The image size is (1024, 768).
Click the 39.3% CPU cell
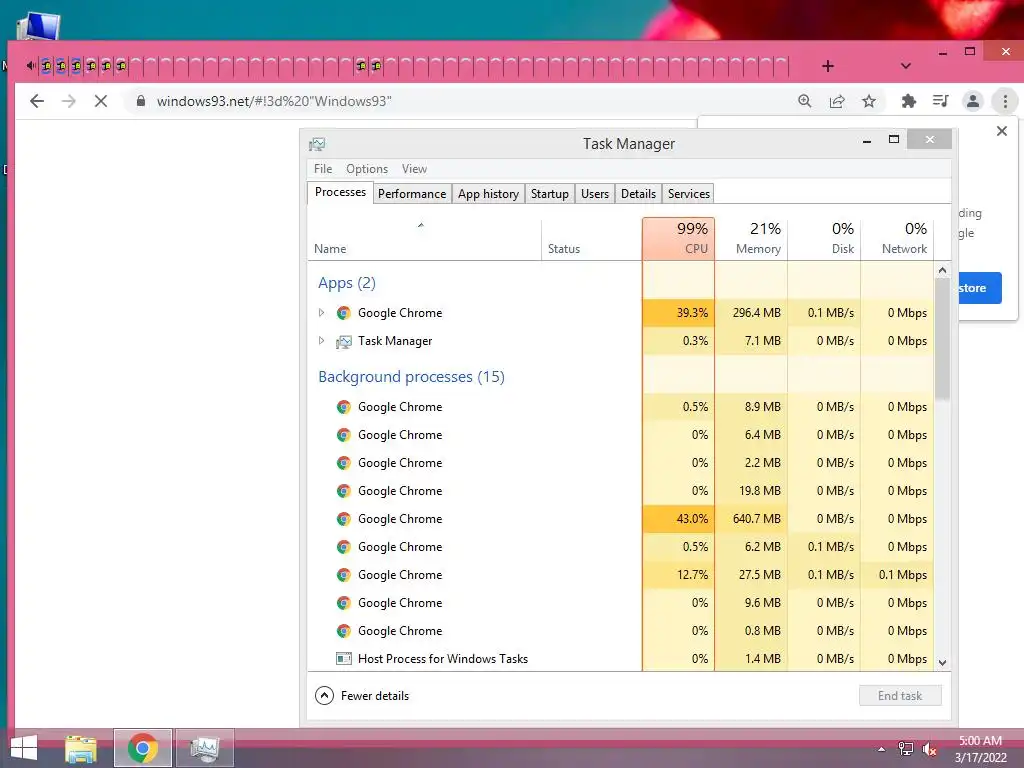[679, 313]
